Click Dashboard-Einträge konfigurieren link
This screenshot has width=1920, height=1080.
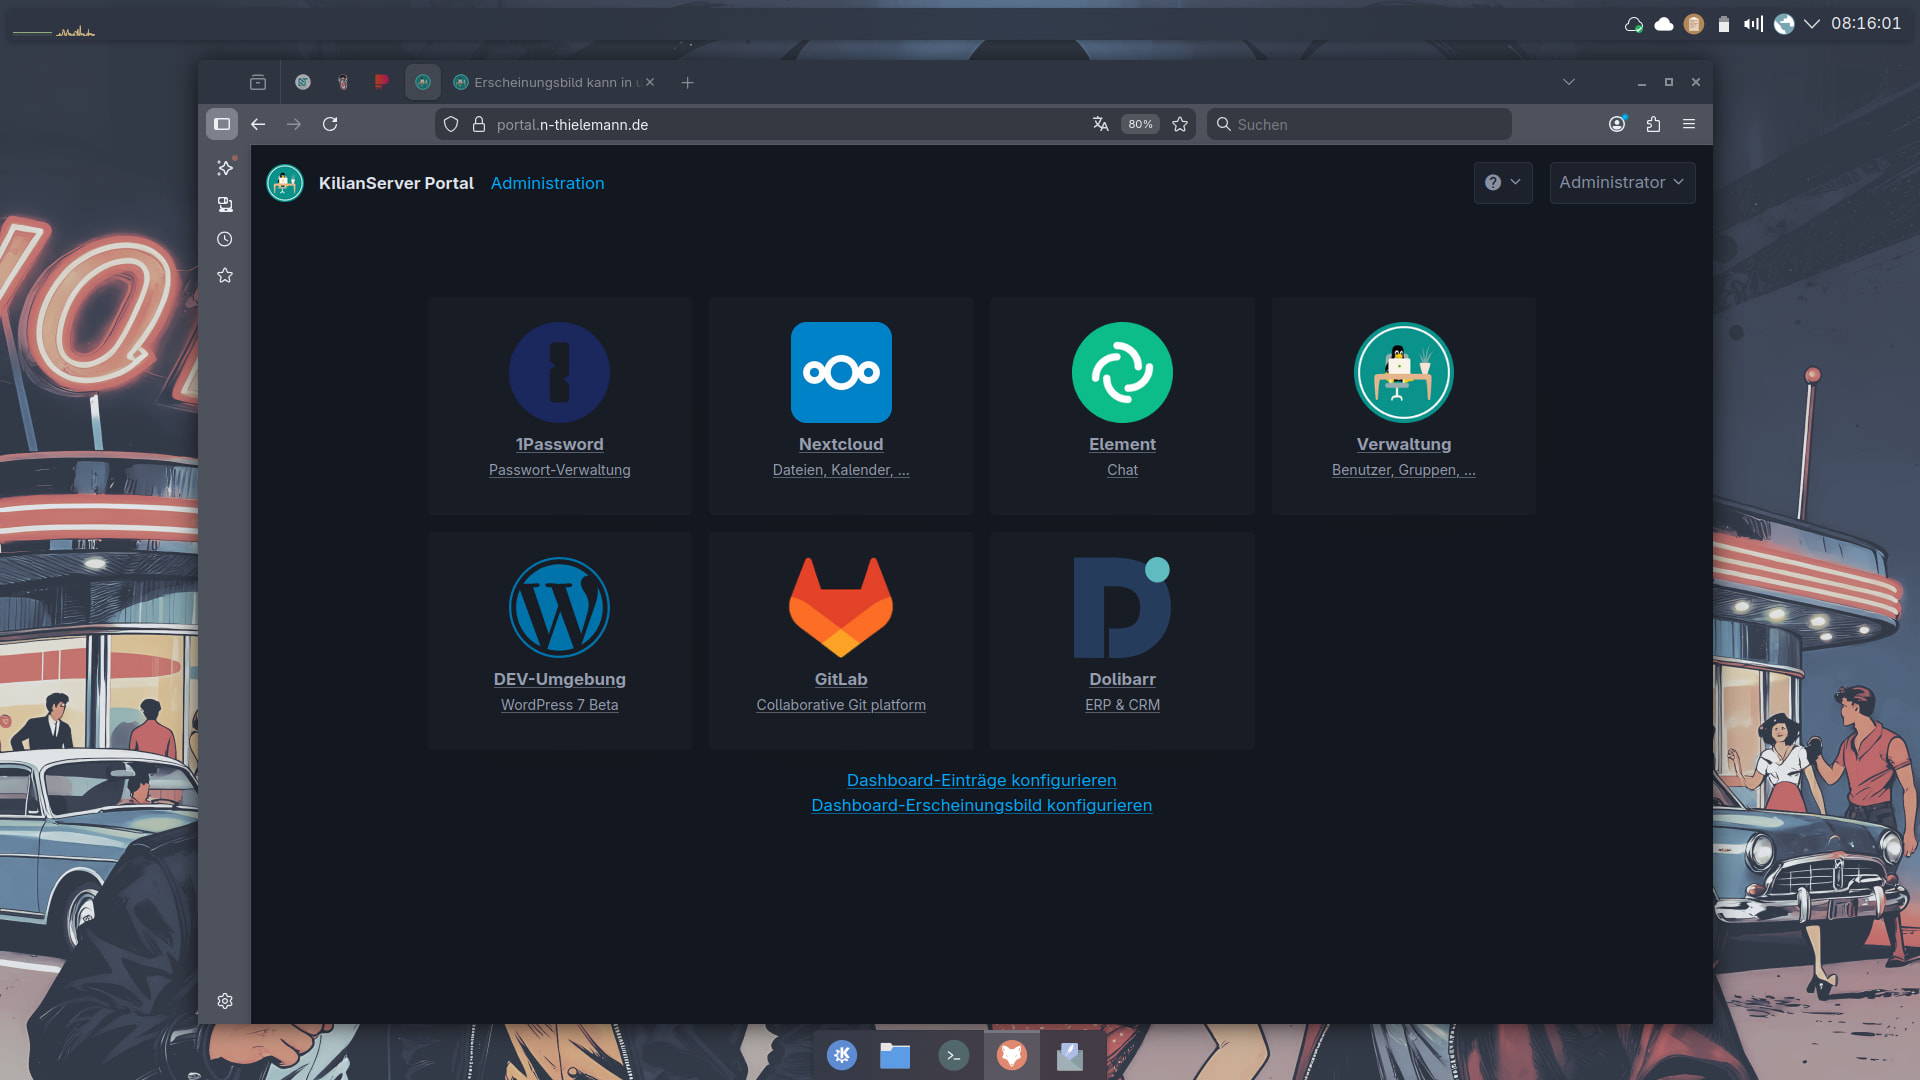coord(981,780)
